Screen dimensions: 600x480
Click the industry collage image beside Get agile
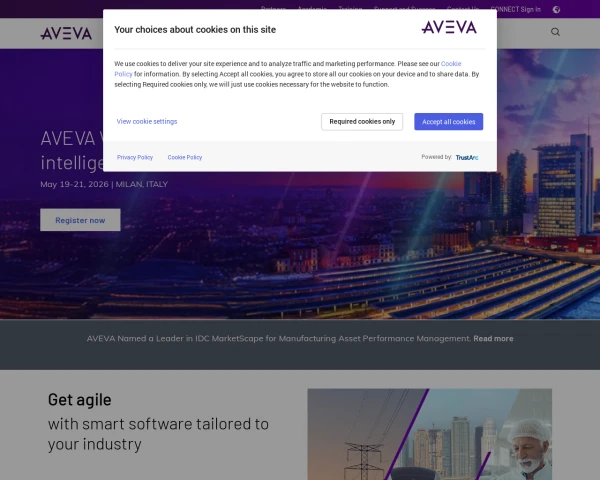click(x=429, y=434)
